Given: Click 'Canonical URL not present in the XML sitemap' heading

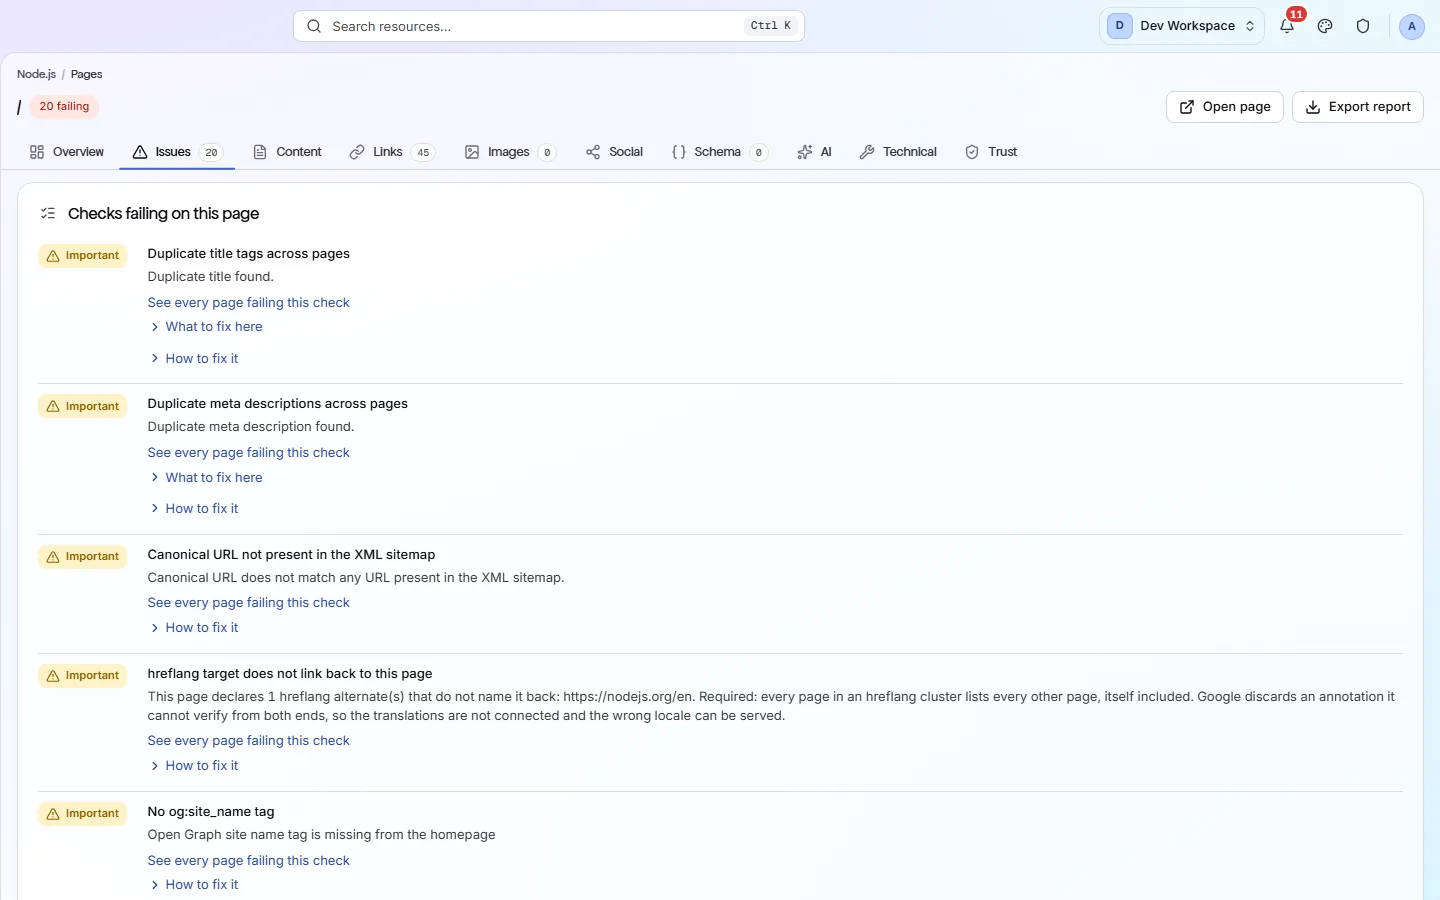Looking at the screenshot, I should pyautogui.click(x=292, y=555).
